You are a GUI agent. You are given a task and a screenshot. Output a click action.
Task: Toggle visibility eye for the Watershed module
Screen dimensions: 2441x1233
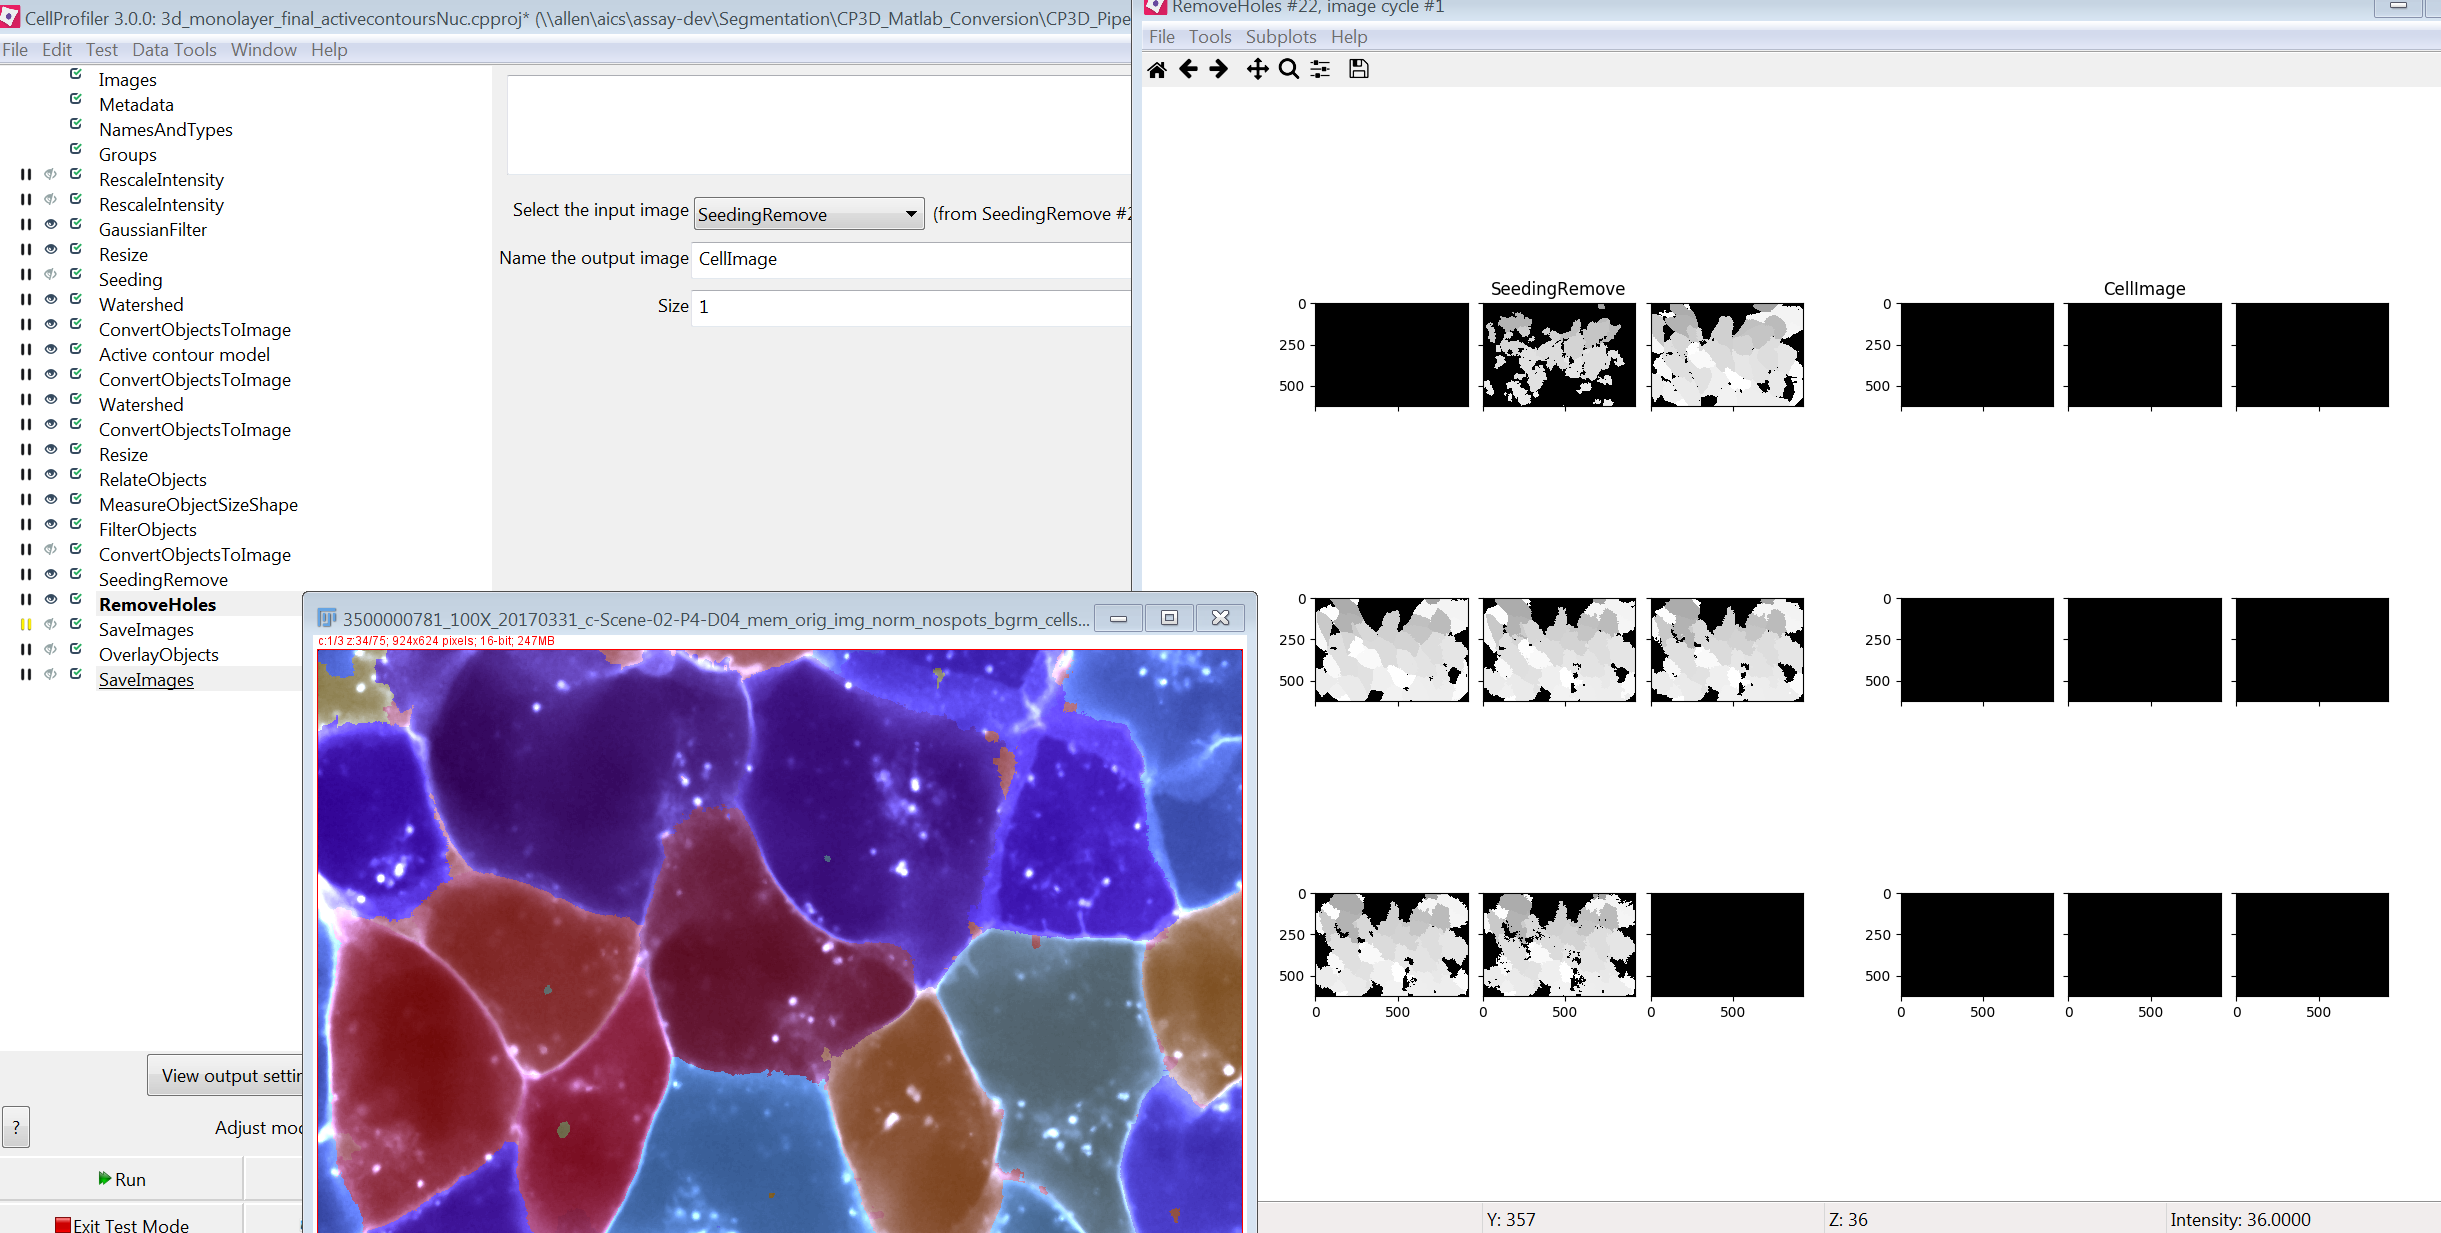click(x=50, y=298)
